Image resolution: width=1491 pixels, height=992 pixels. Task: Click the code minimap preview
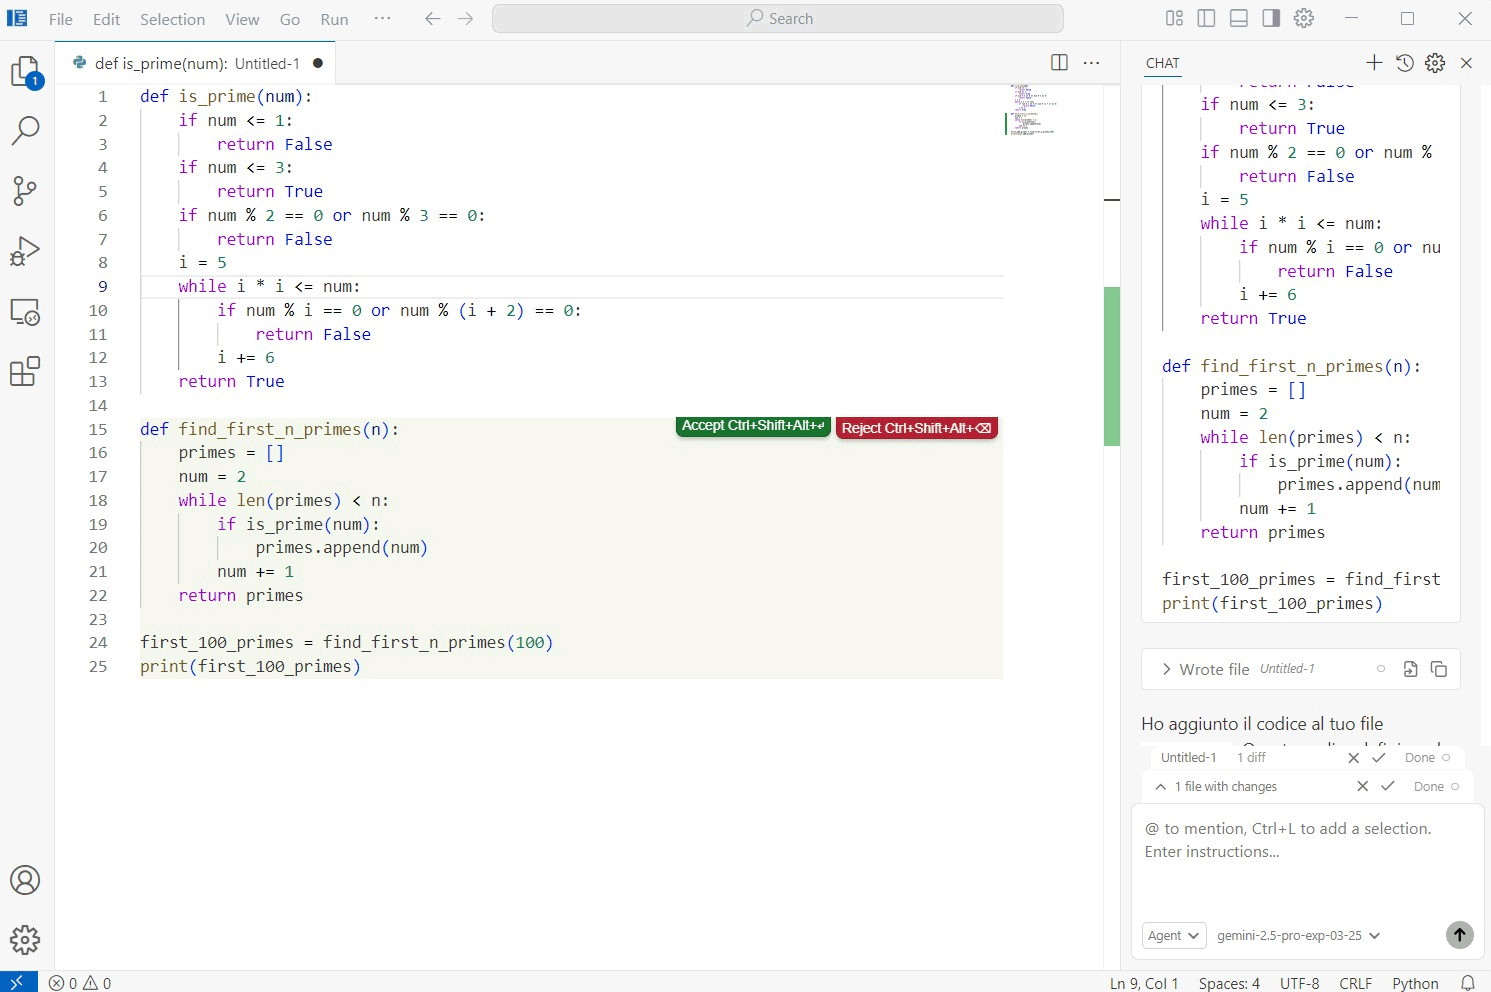(1033, 110)
